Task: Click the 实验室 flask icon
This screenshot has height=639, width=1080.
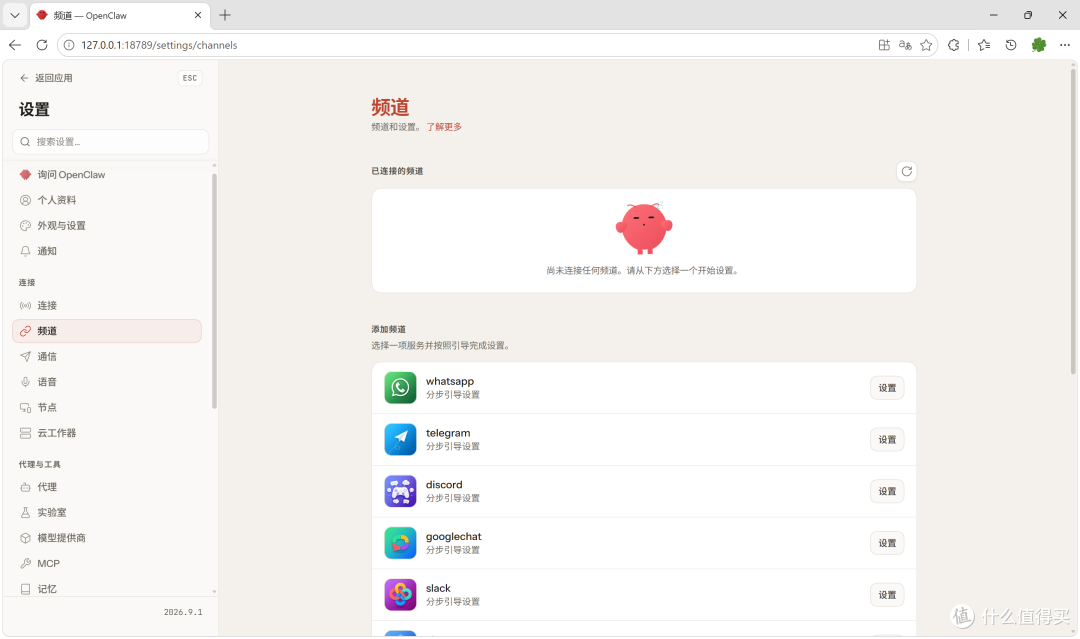Action: point(25,513)
